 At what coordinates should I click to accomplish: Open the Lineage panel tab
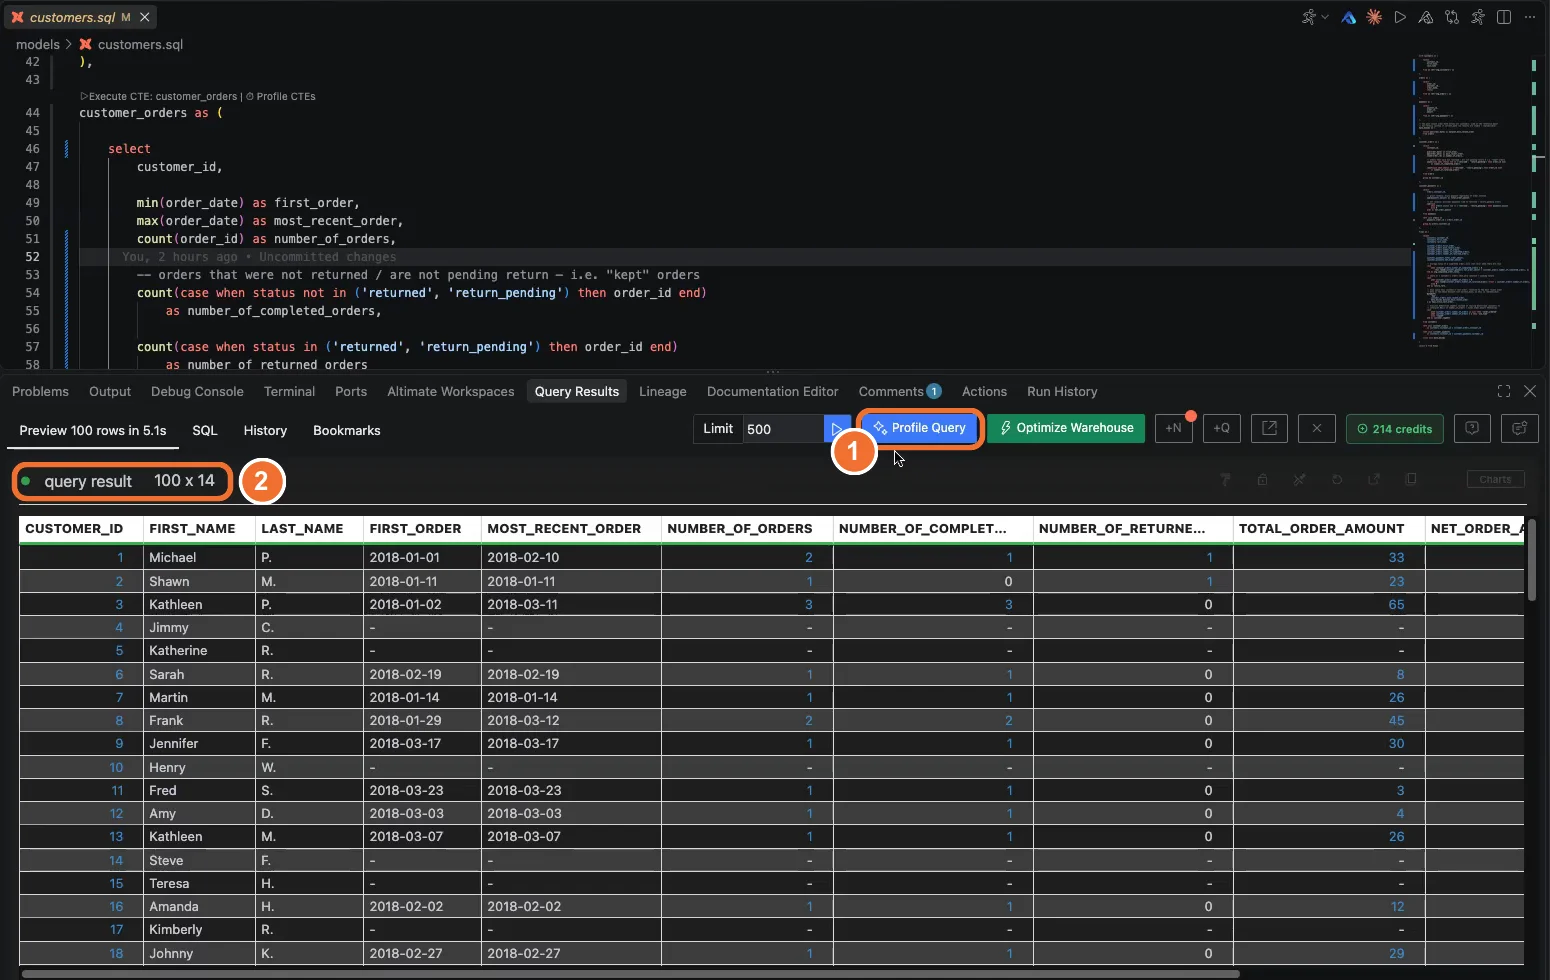(x=663, y=391)
